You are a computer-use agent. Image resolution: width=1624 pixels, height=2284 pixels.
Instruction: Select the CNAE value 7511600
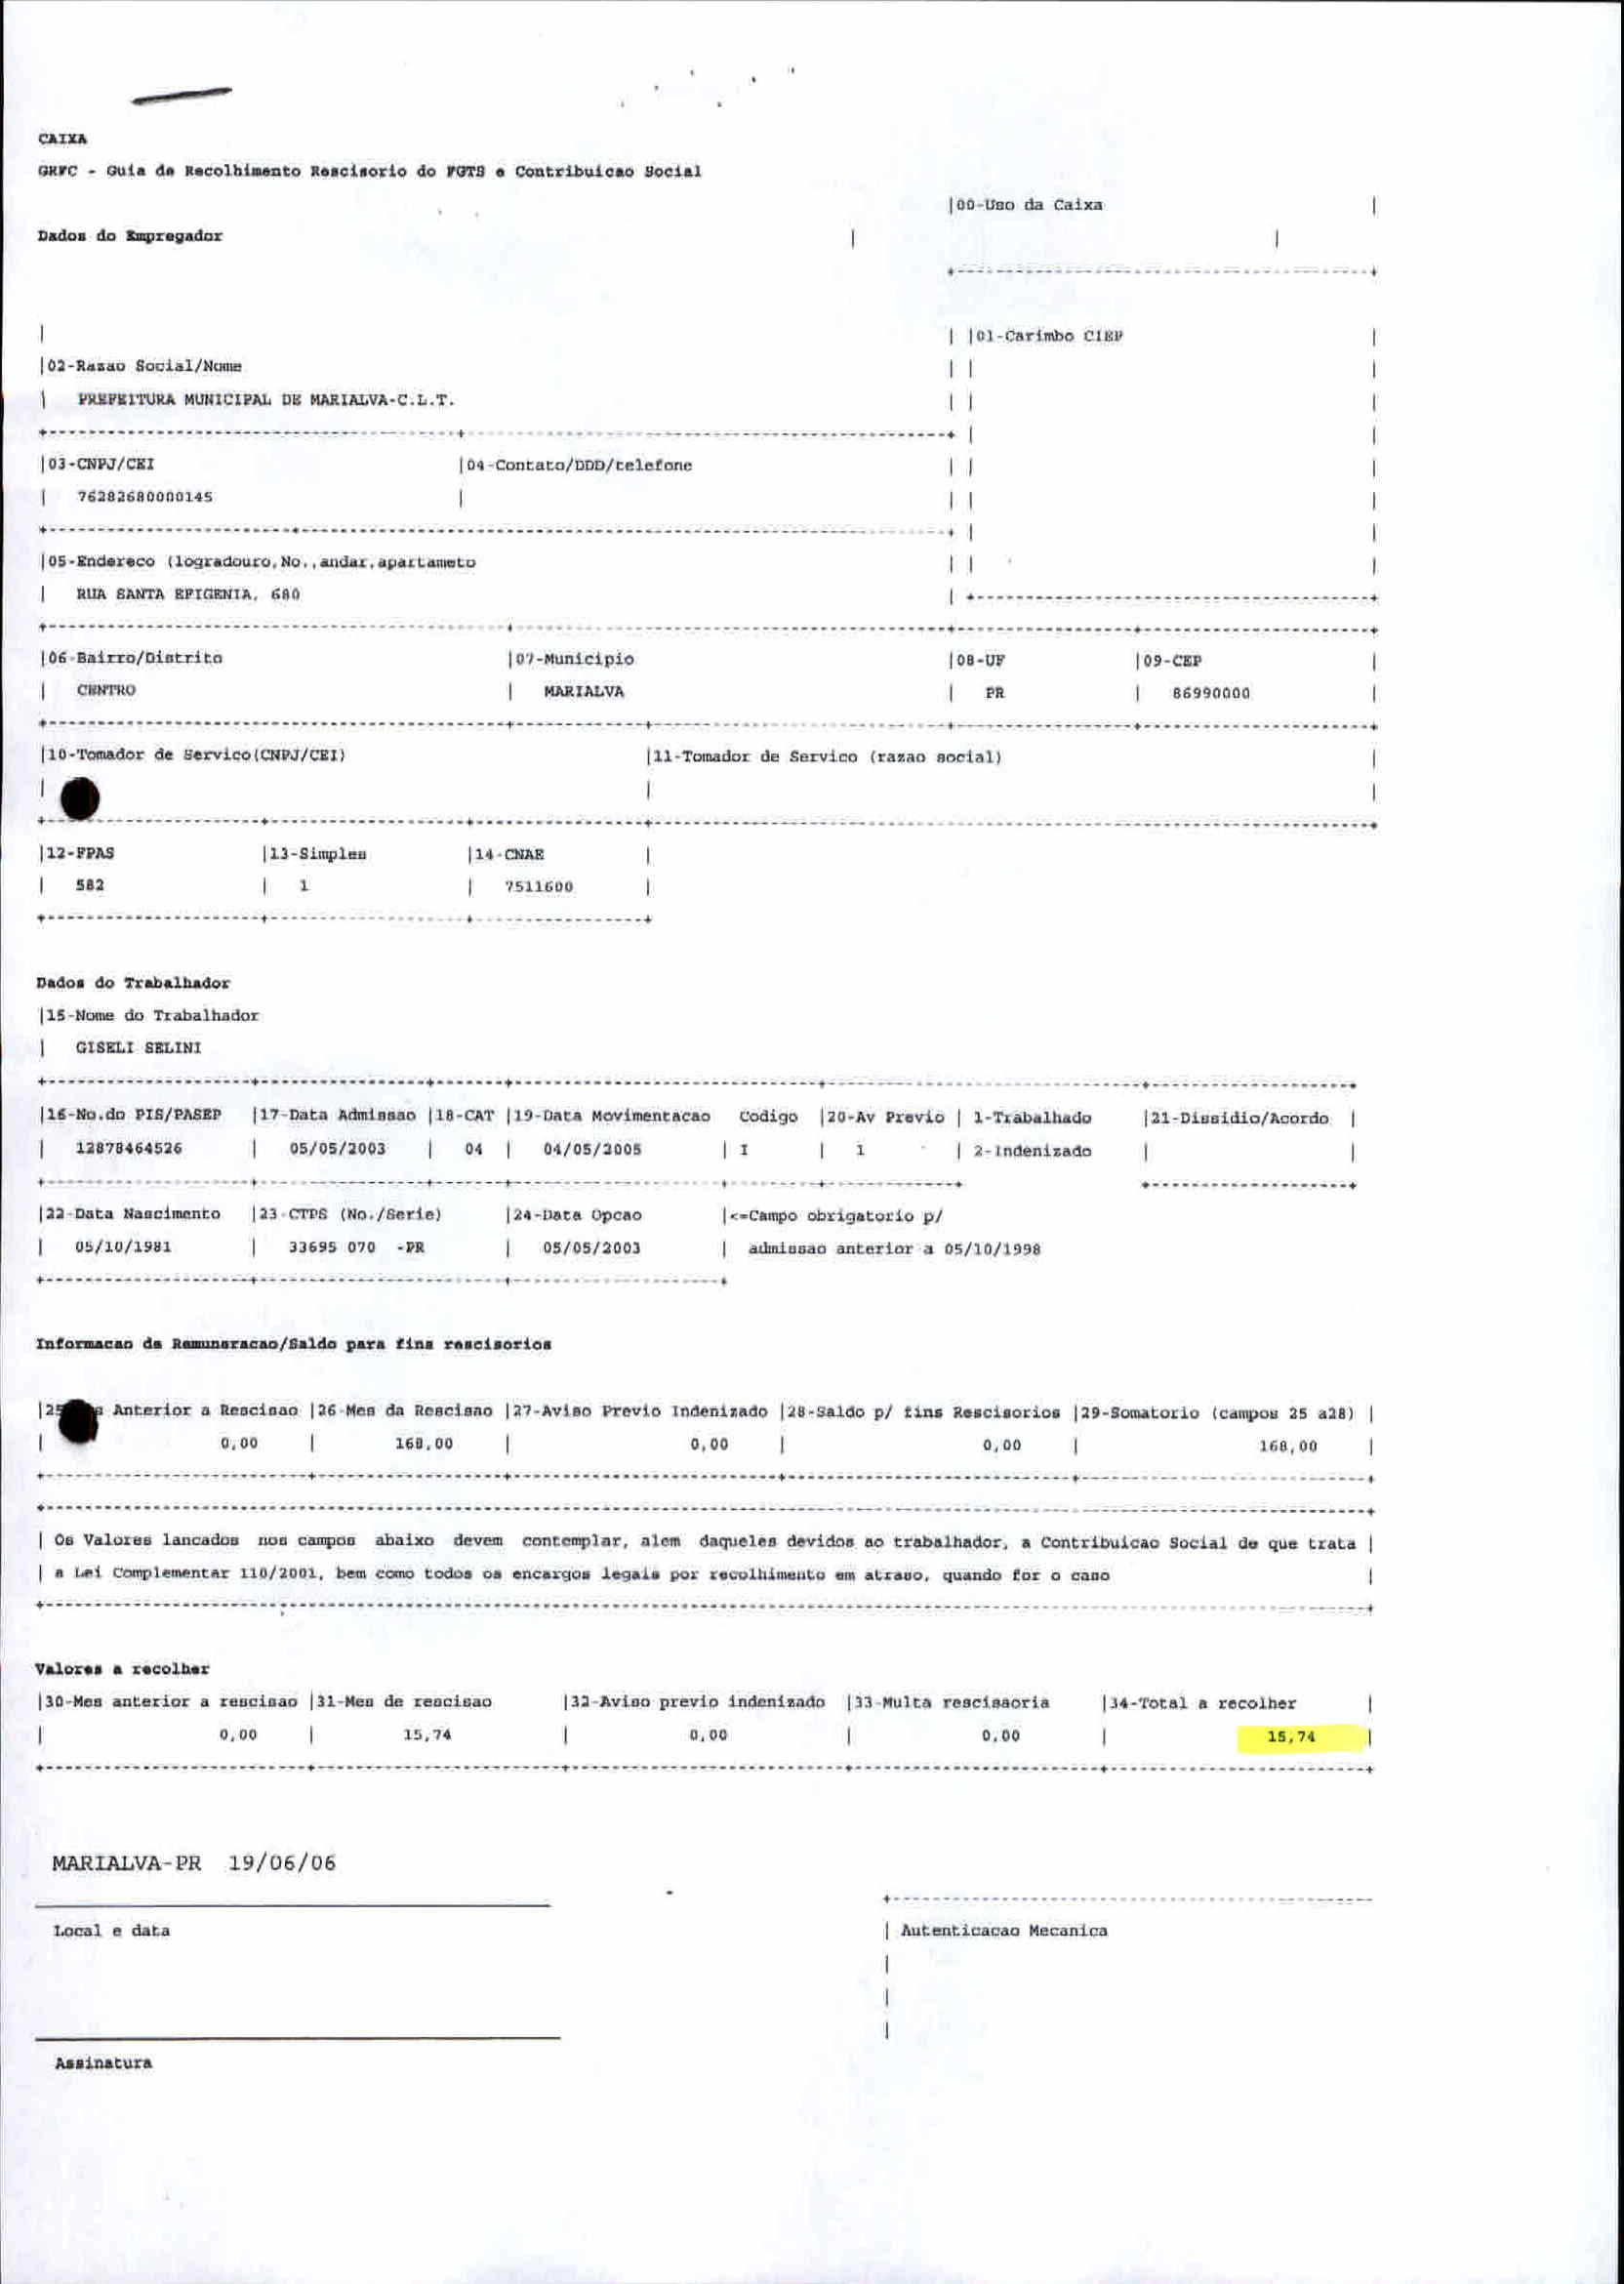[x=539, y=886]
